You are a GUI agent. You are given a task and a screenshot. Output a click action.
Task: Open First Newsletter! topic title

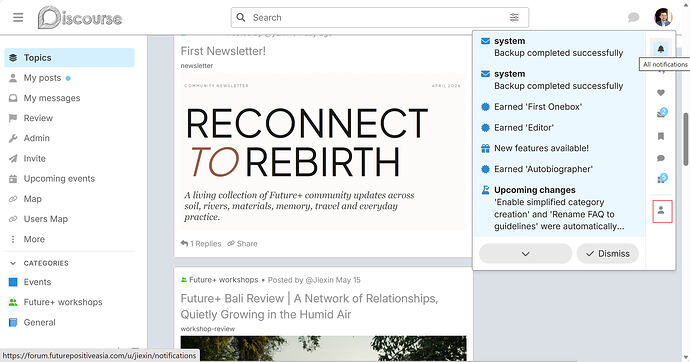223,51
